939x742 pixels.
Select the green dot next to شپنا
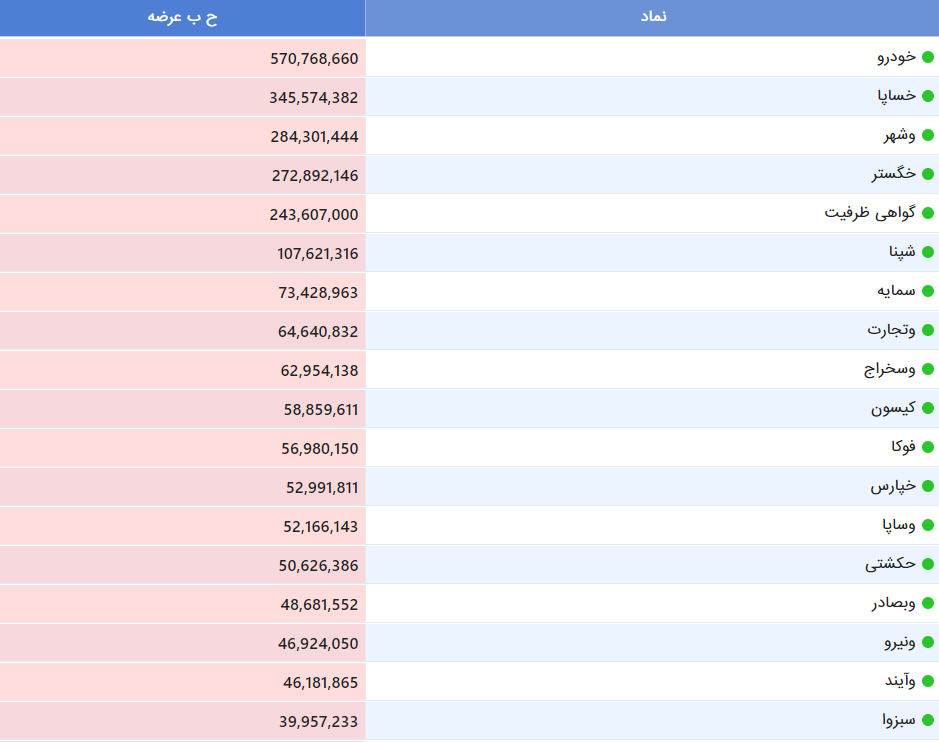point(928,252)
